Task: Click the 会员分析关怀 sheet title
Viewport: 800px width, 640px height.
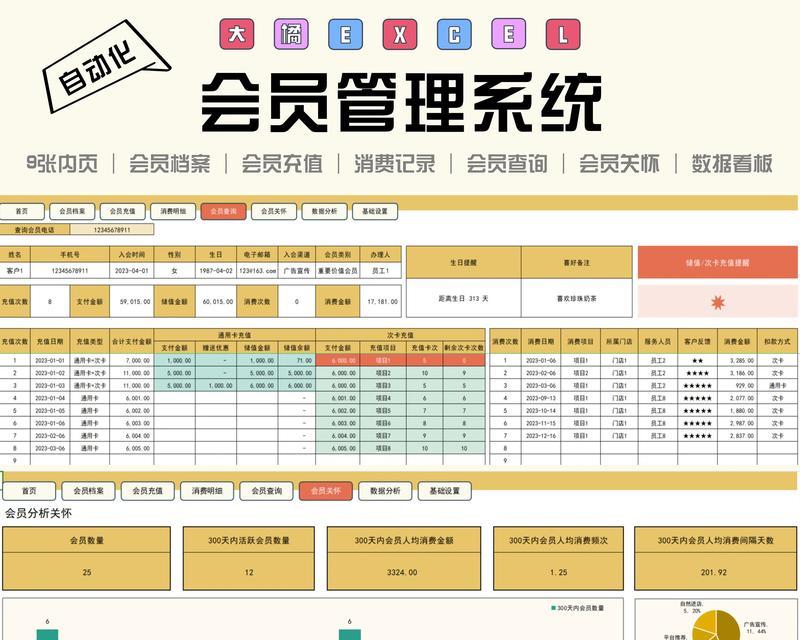Action: [38, 513]
